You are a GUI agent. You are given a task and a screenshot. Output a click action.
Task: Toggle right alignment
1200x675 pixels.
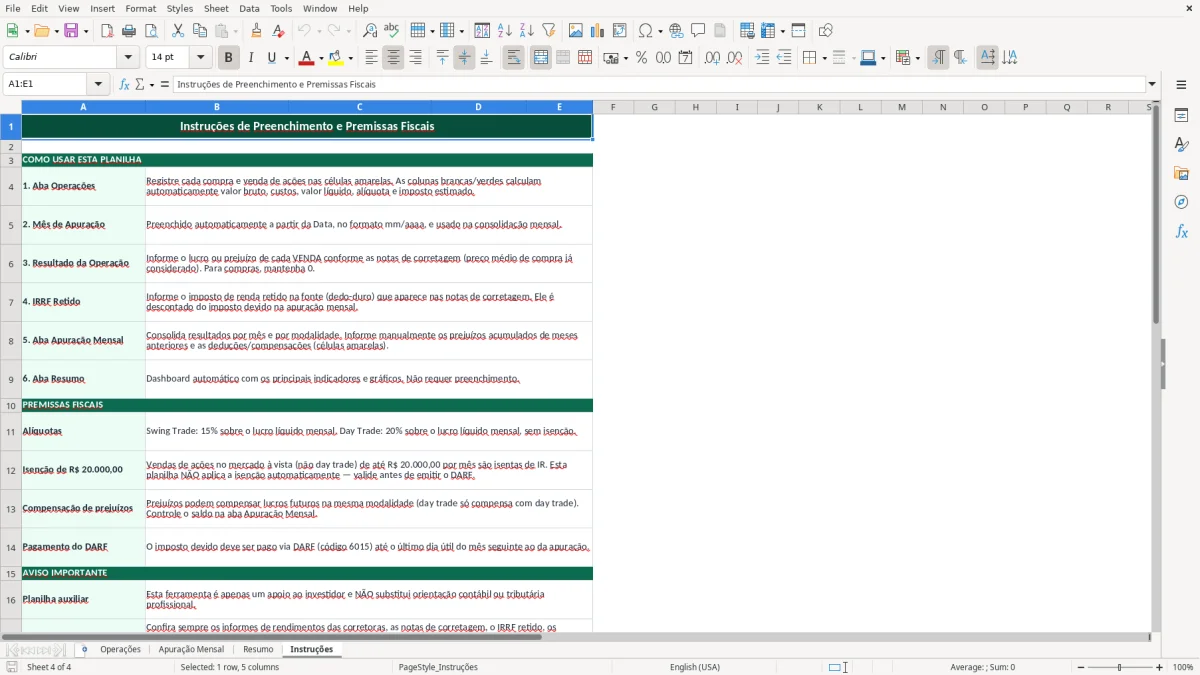[x=415, y=58]
